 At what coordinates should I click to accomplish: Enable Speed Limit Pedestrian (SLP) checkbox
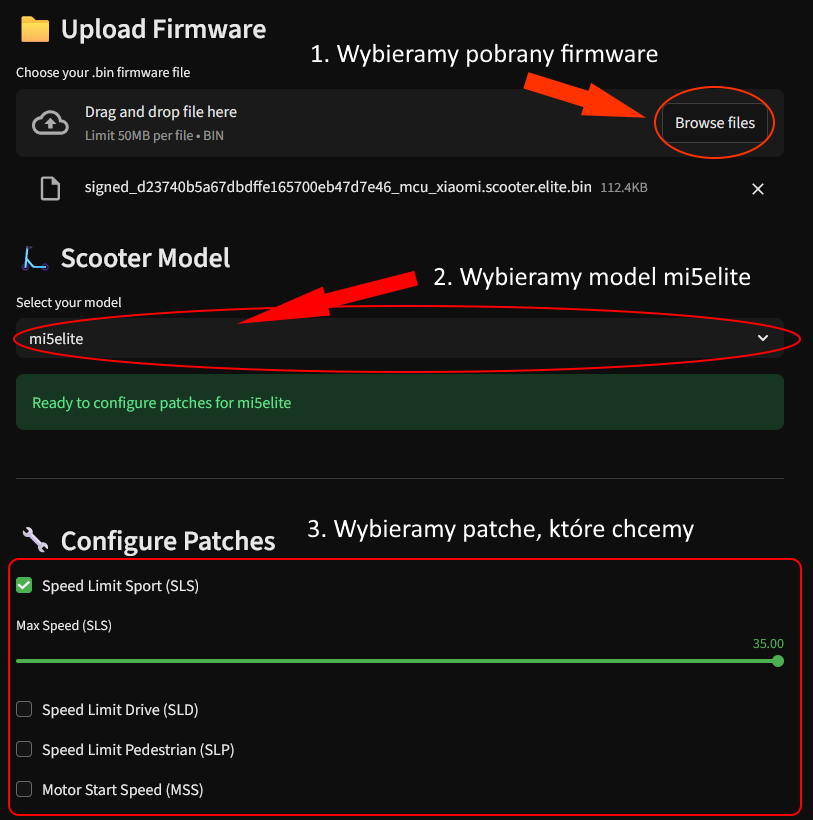pos(24,749)
